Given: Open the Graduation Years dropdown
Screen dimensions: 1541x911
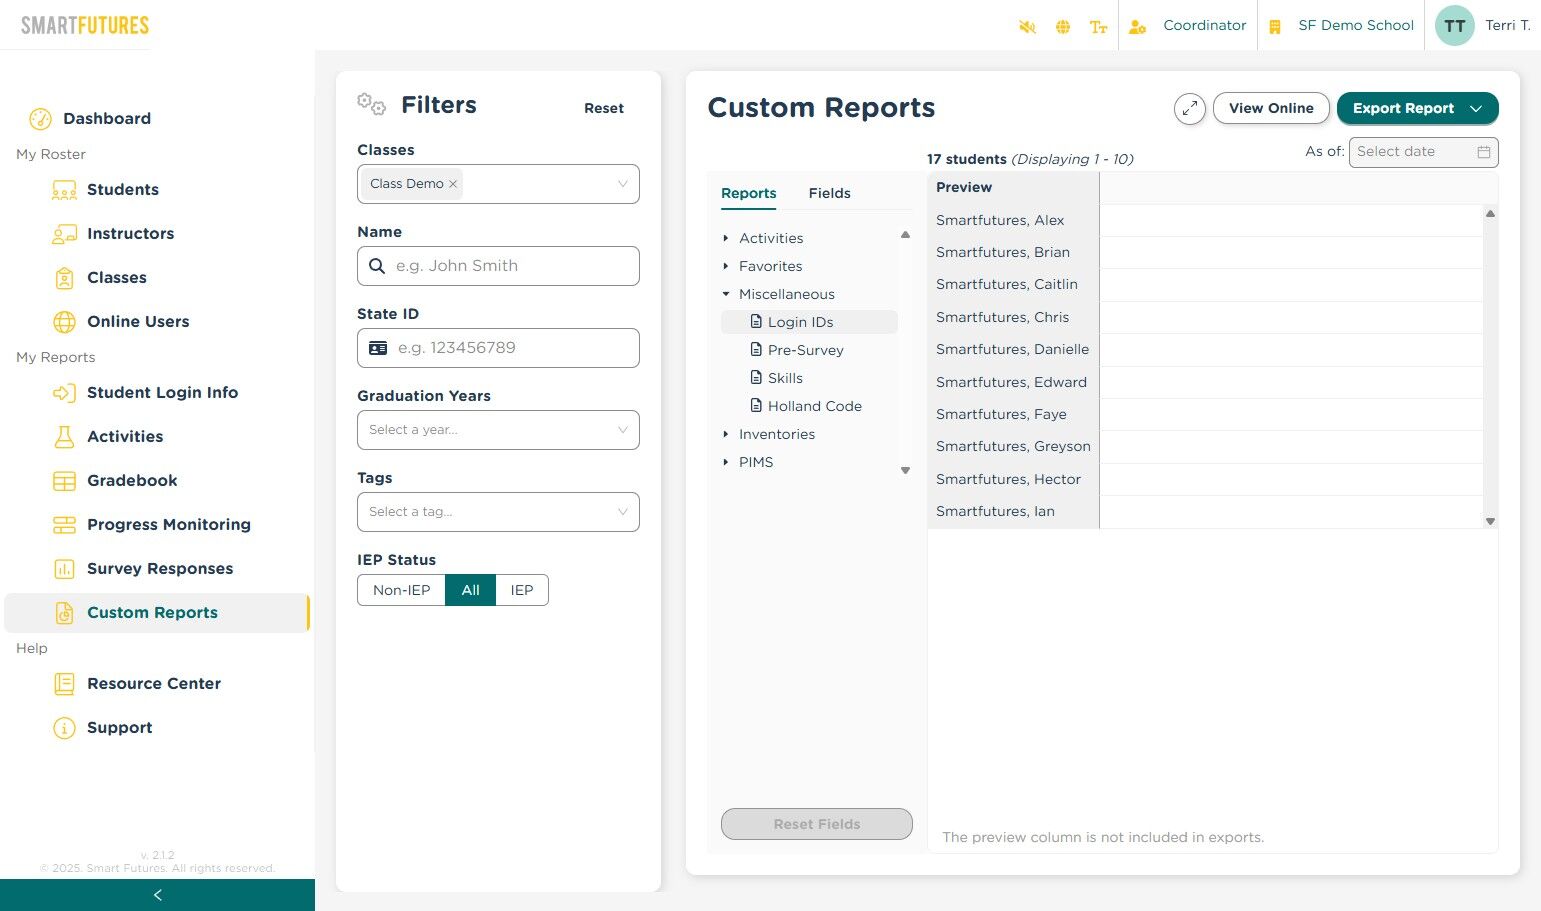Looking at the screenshot, I should click(x=498, y=430).
